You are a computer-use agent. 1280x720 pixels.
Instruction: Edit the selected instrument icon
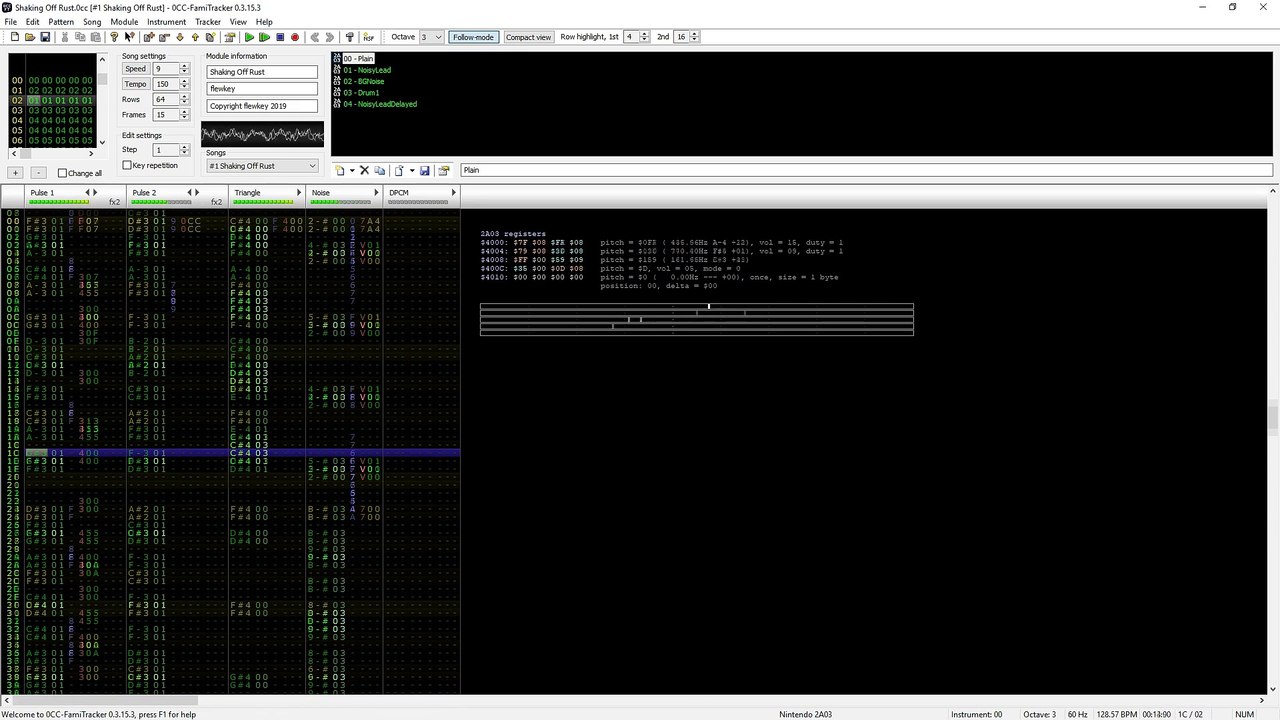tap(443, 170)
